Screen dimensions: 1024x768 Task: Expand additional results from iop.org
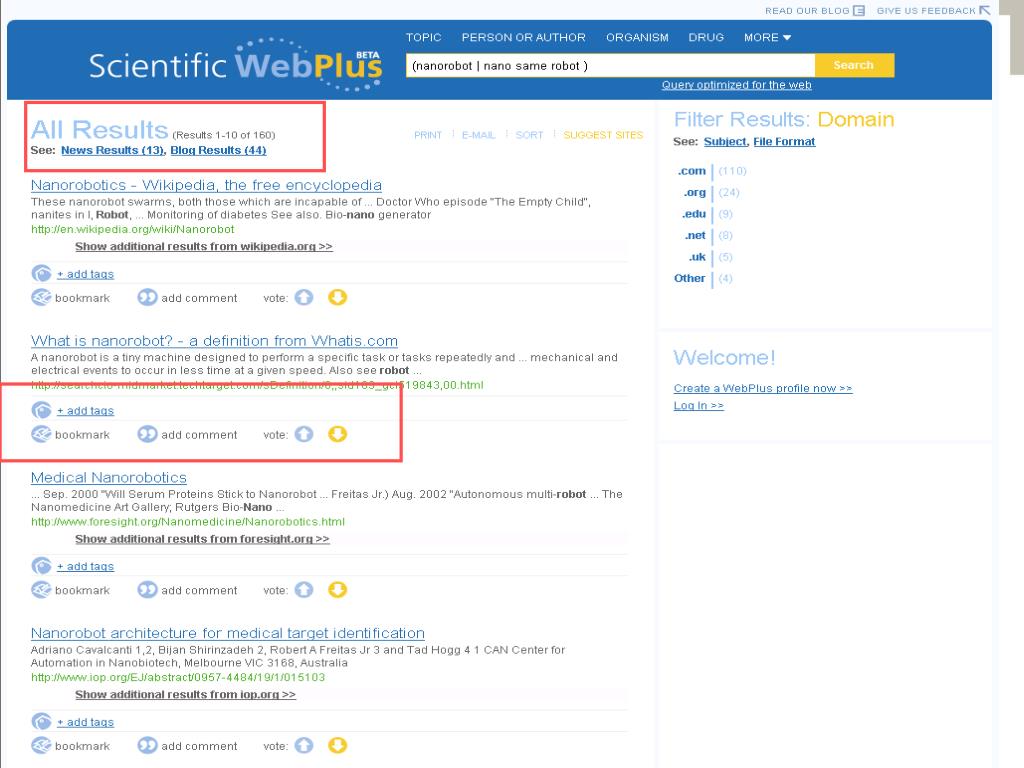tap(185, 694)
